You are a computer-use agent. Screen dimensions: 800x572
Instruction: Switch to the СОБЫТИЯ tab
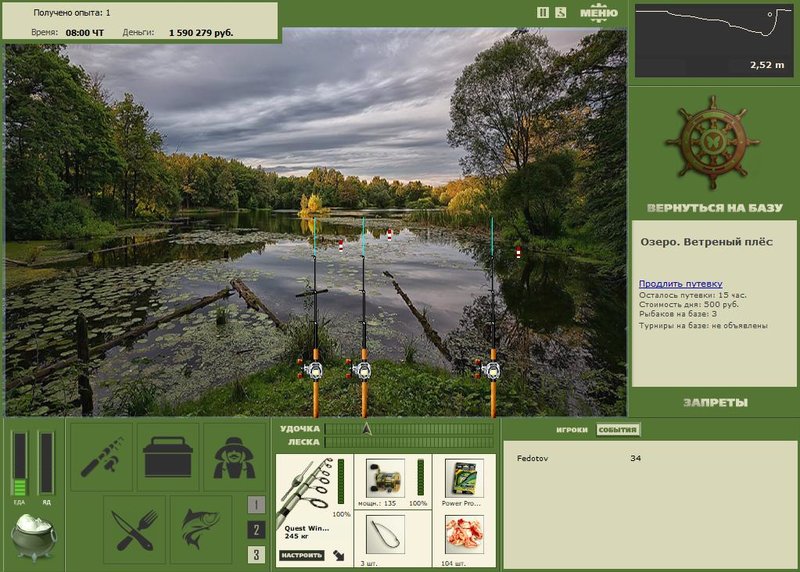coord(617,430)
